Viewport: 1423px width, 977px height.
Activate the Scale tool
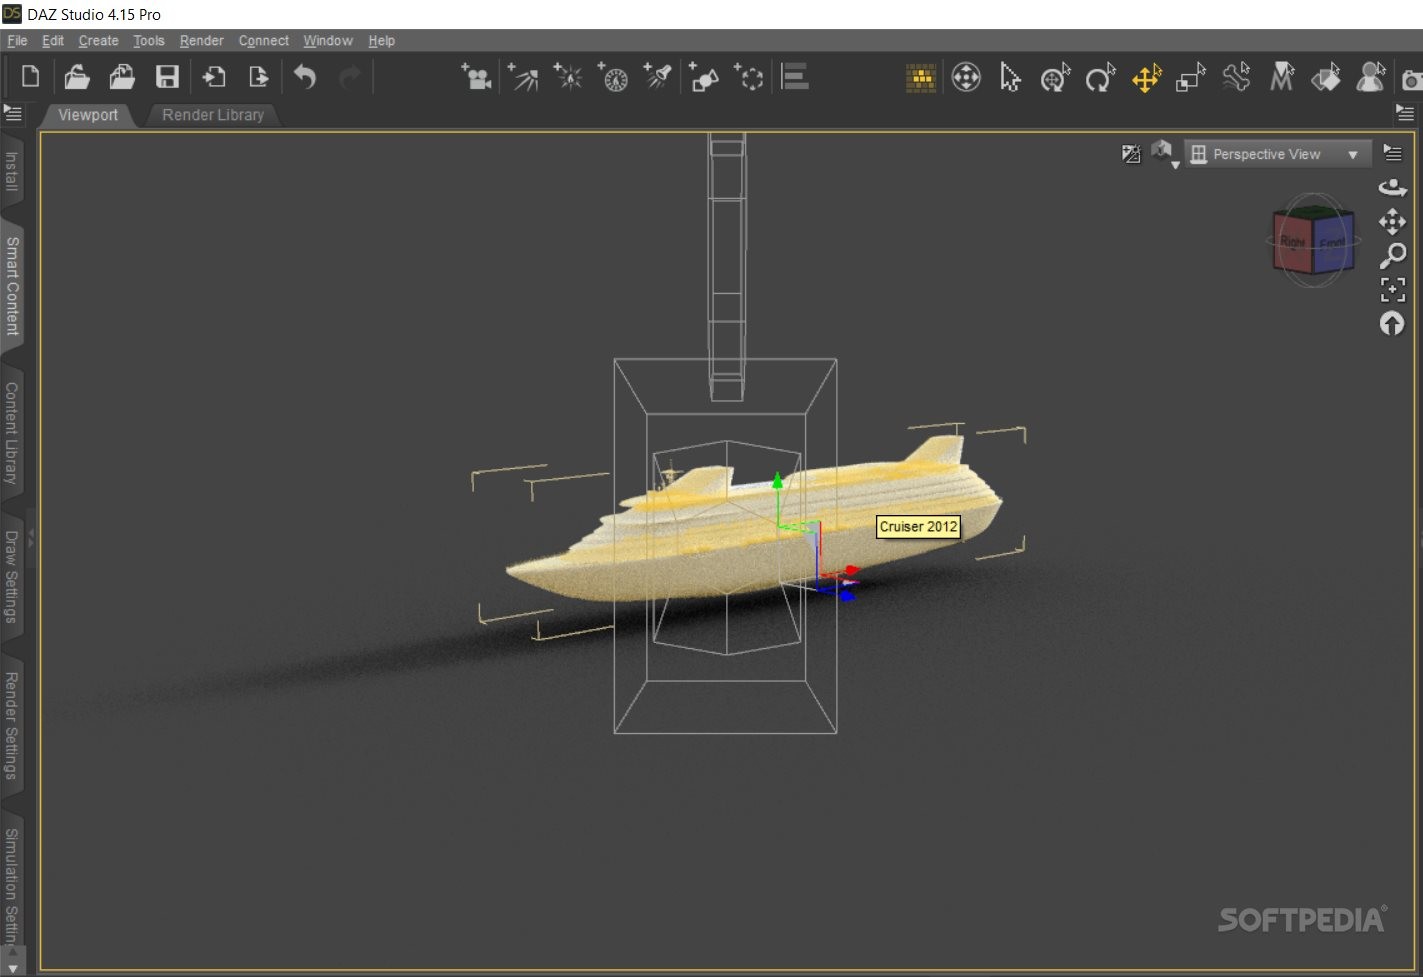click(1190, 77)
